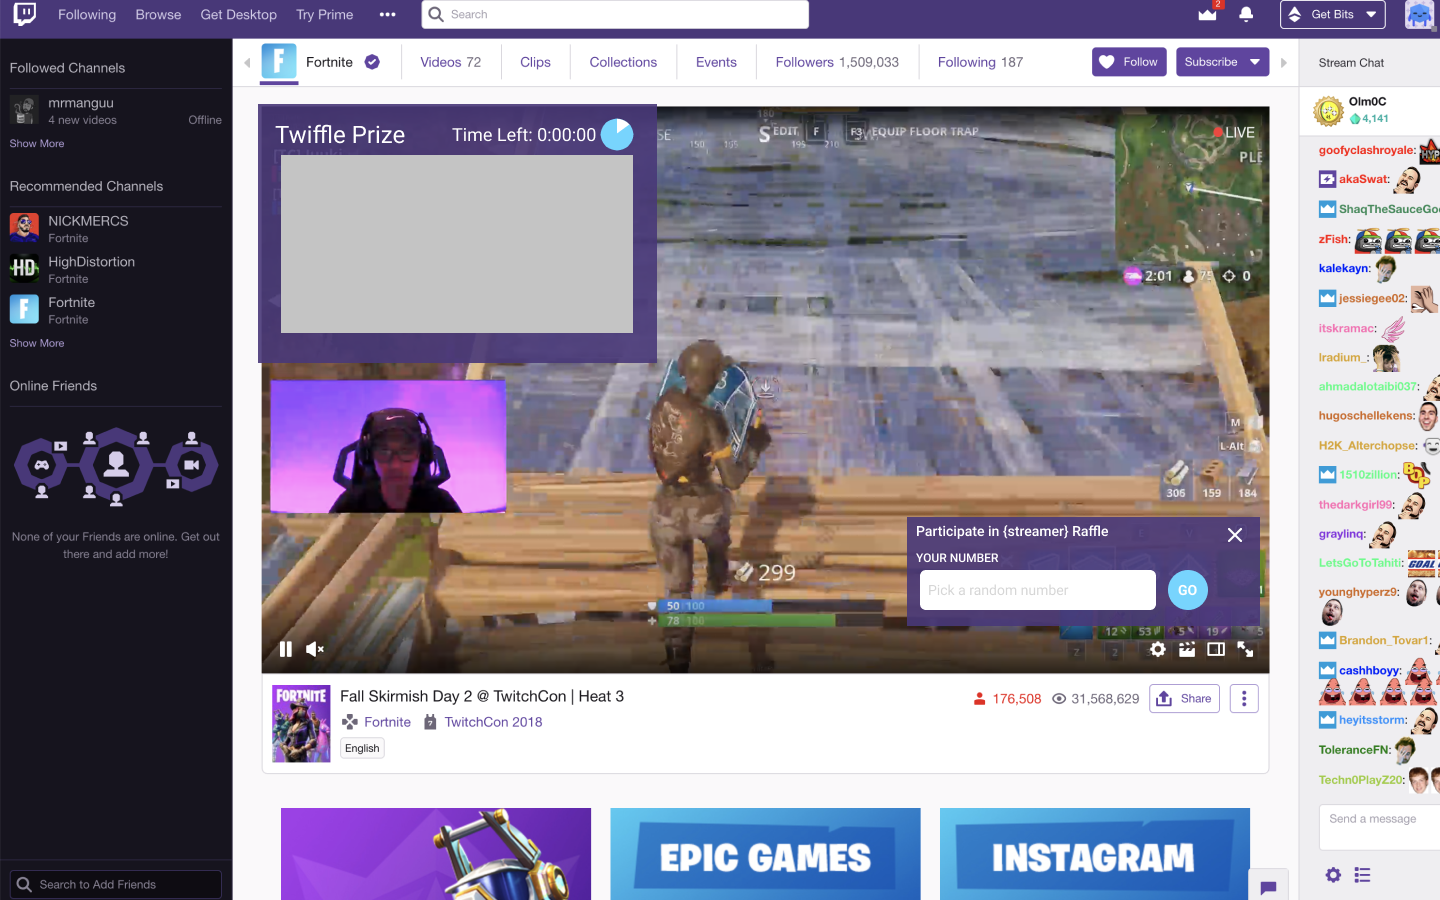Screen dimensions: 1440x900
Task: Click the Twitch logo home icon
Action: [x=25, y=14]
